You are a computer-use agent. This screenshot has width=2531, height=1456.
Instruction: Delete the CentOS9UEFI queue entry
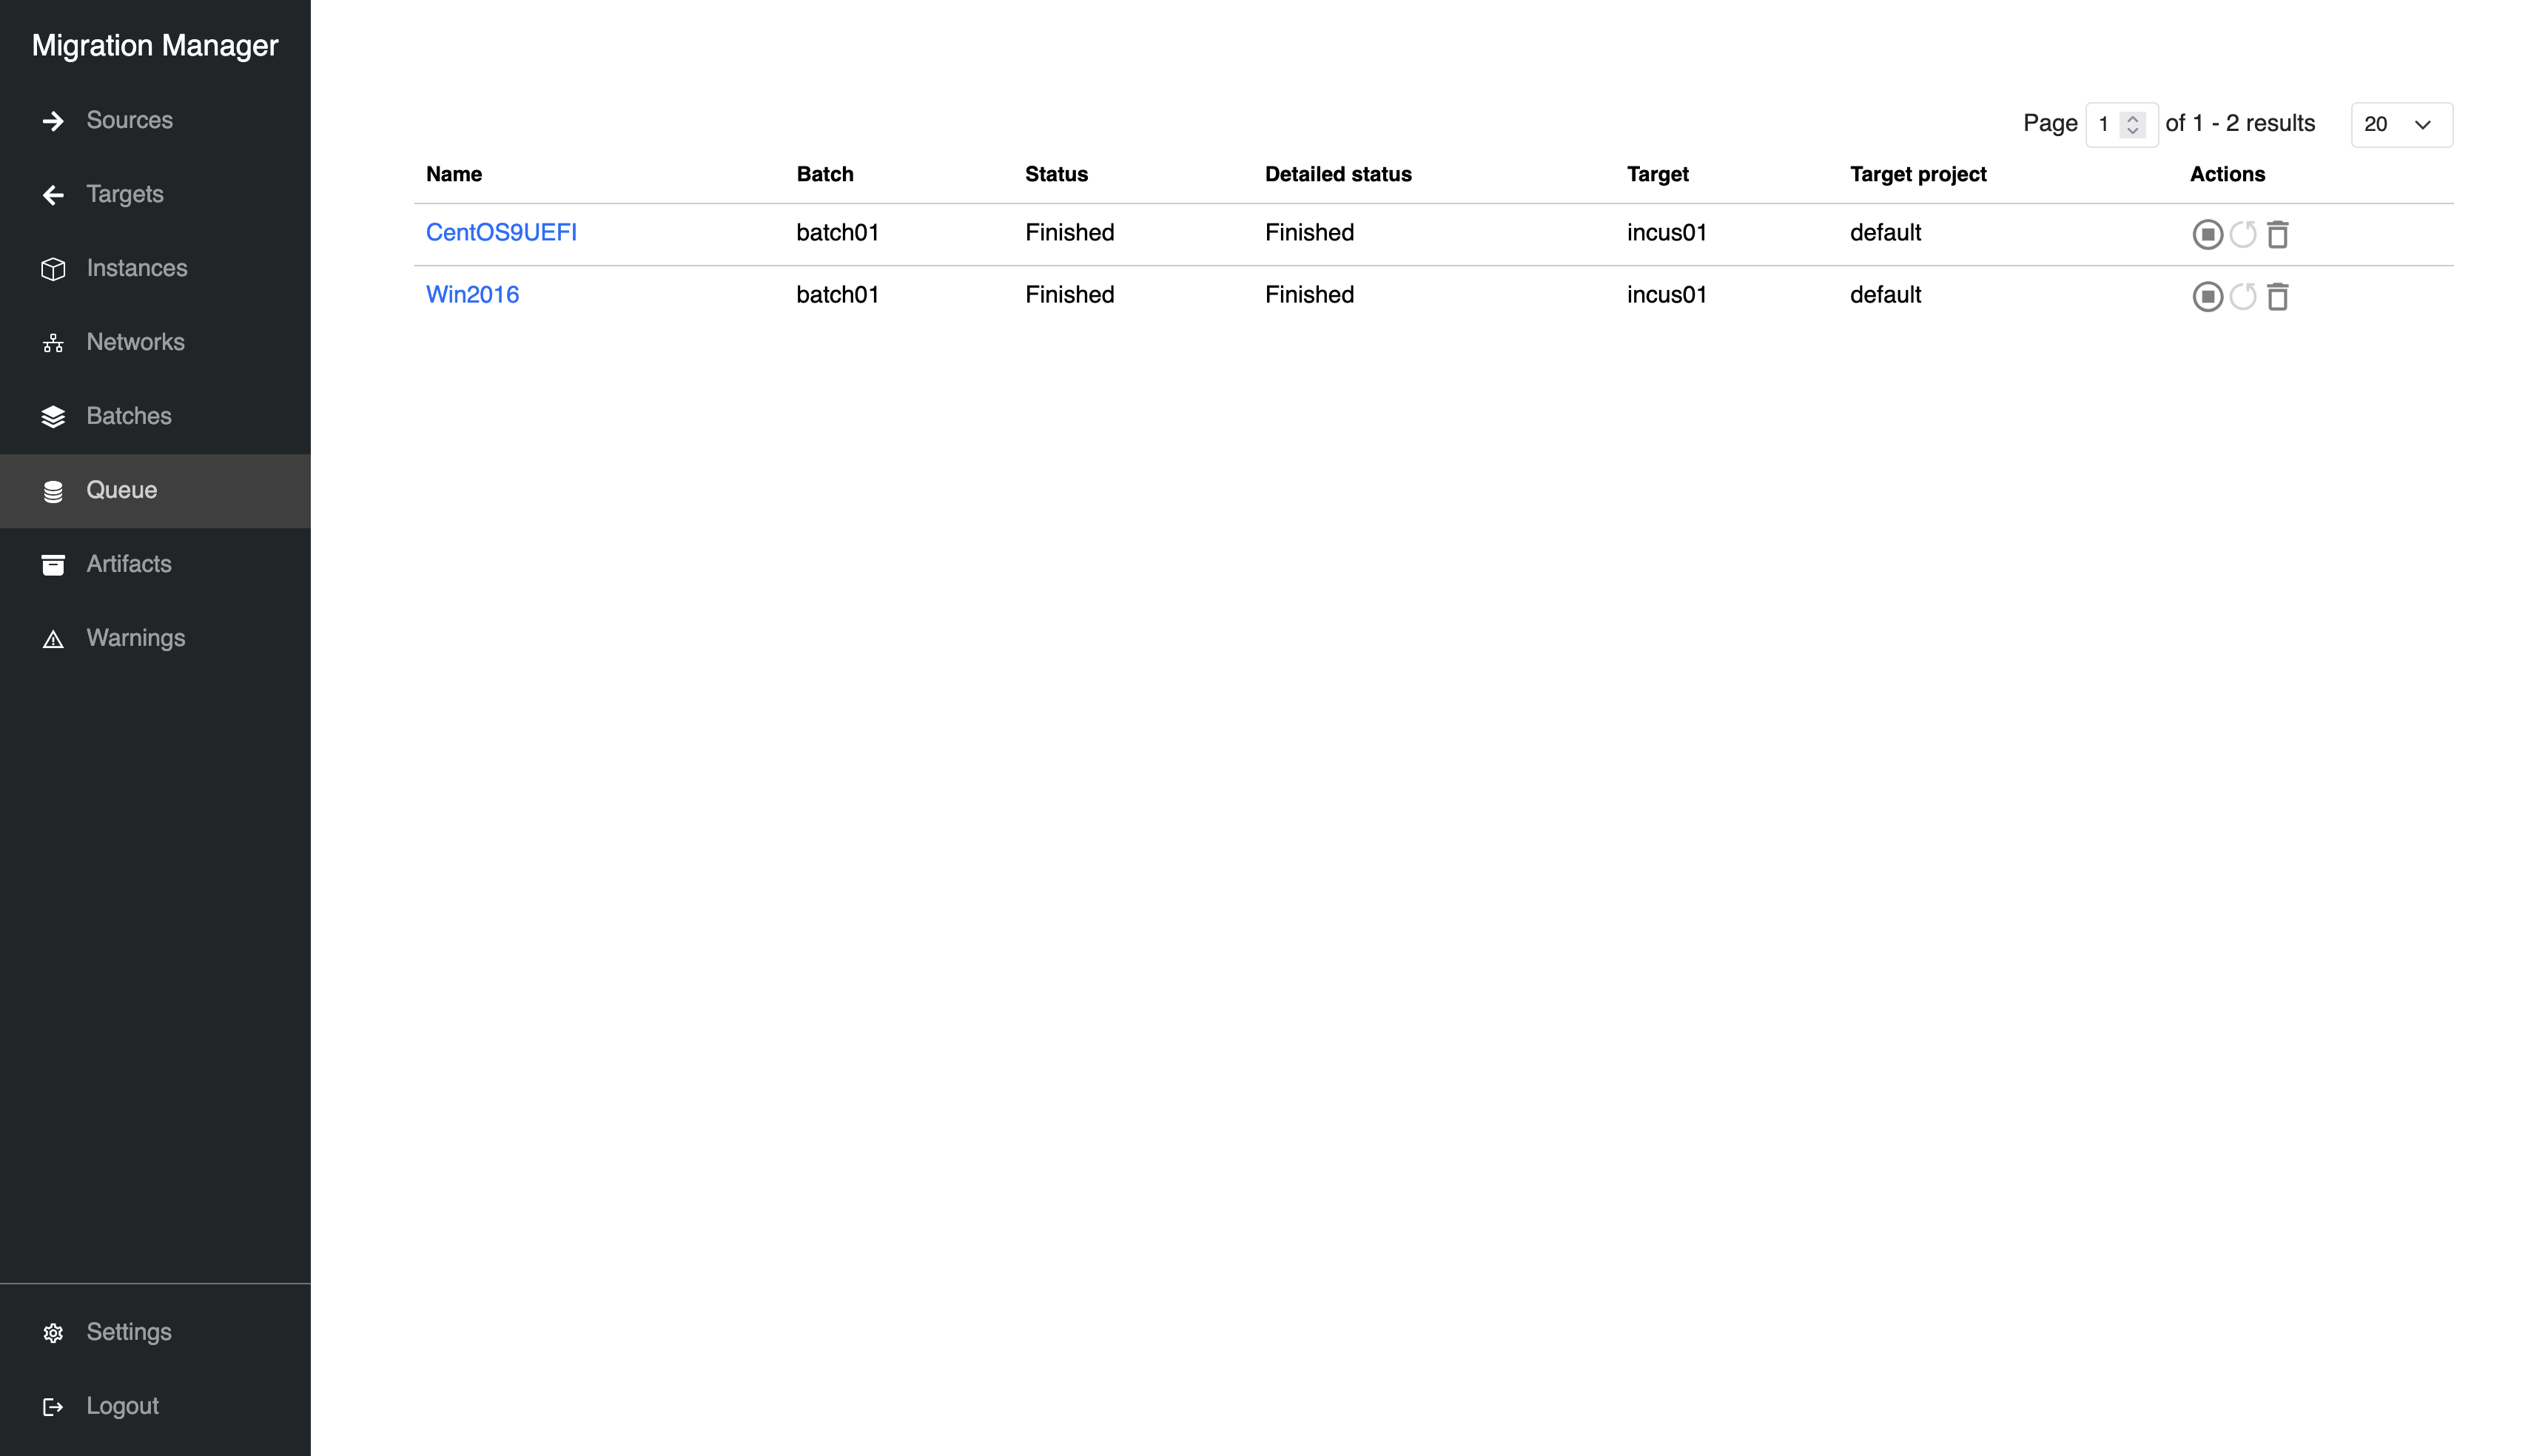coord(2277,234)
